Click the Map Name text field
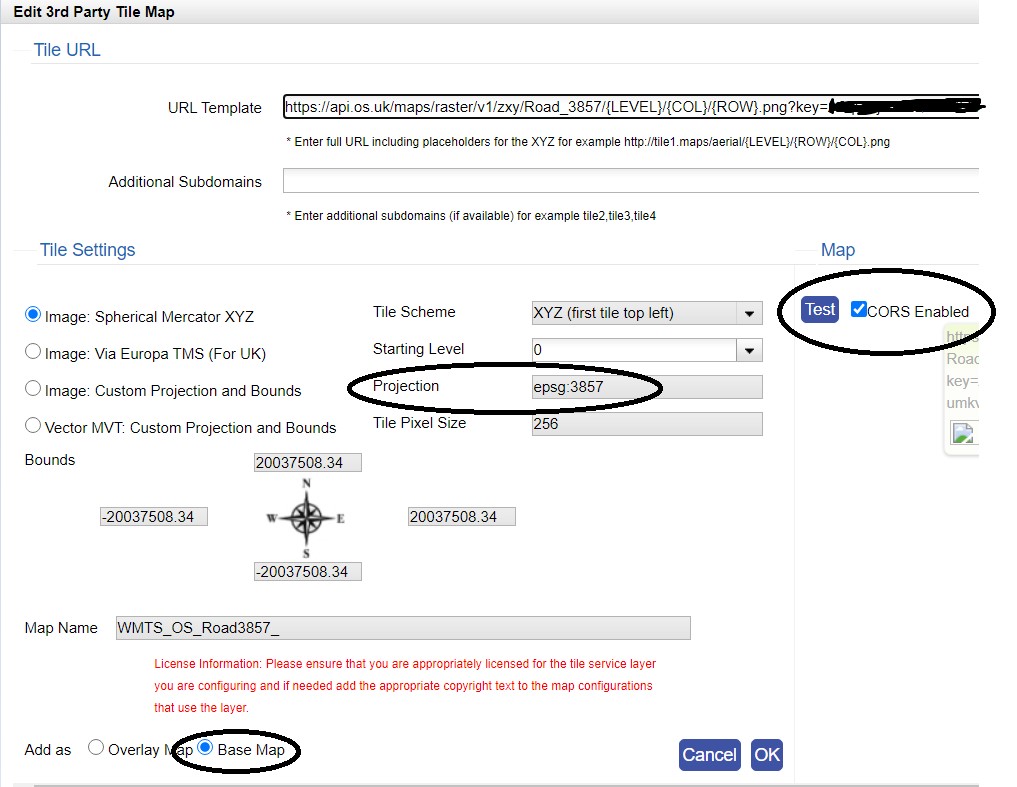Image resolution: width=1017 pixels, height=787 pixels. click(403, 628)
